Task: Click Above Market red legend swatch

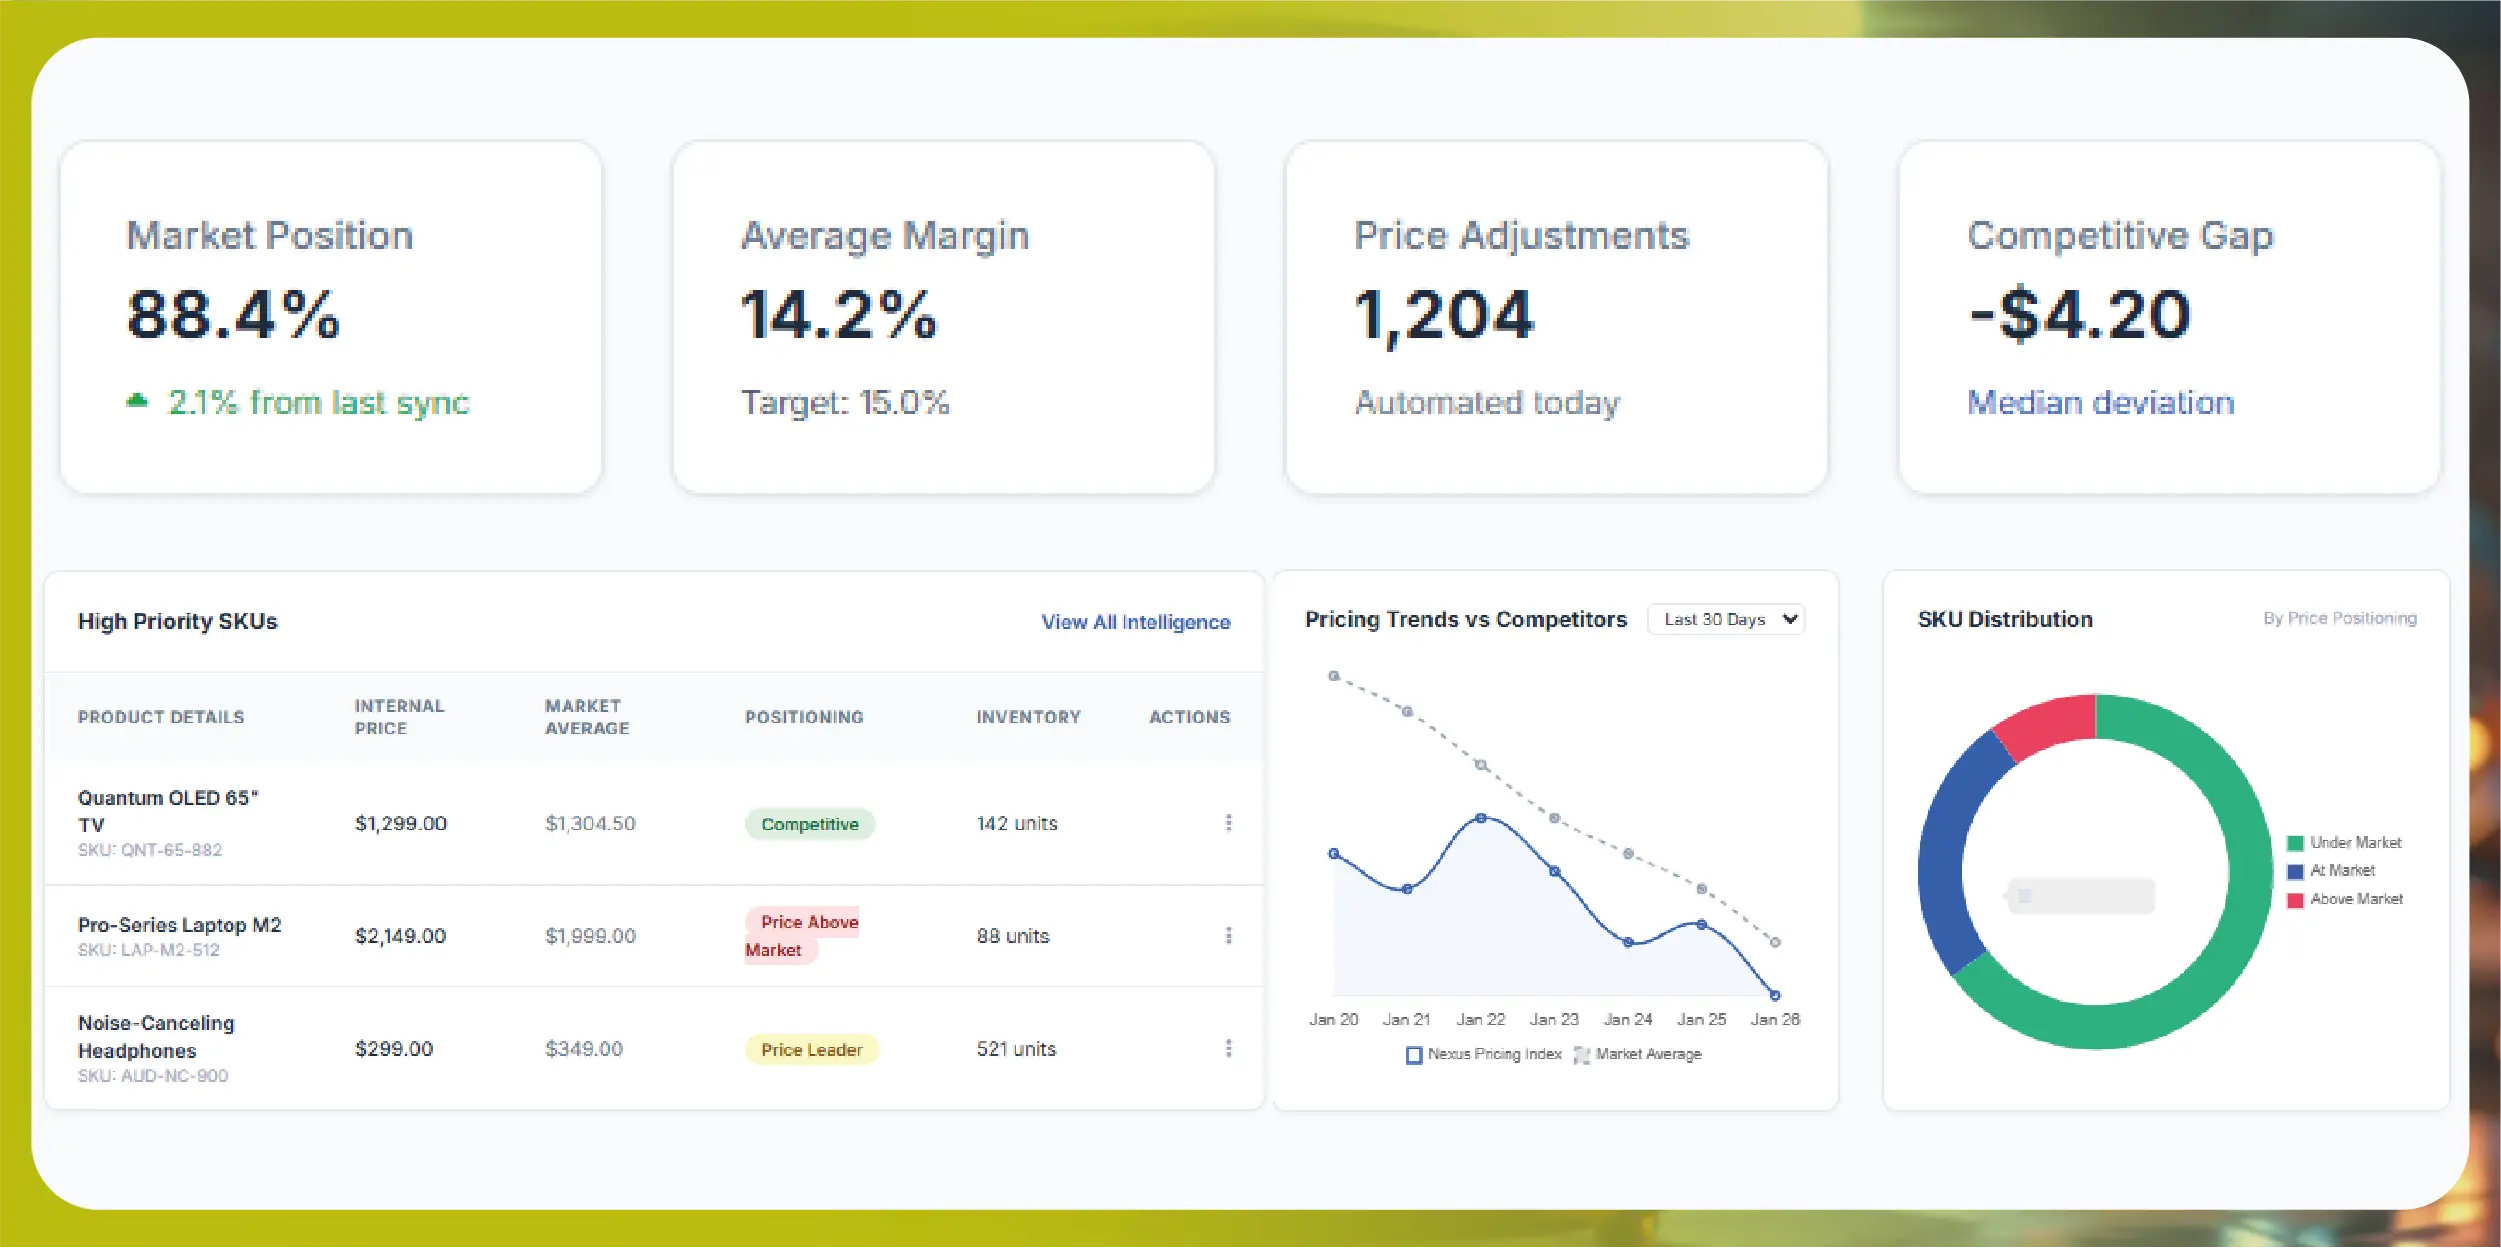Action: (2295, 900)
